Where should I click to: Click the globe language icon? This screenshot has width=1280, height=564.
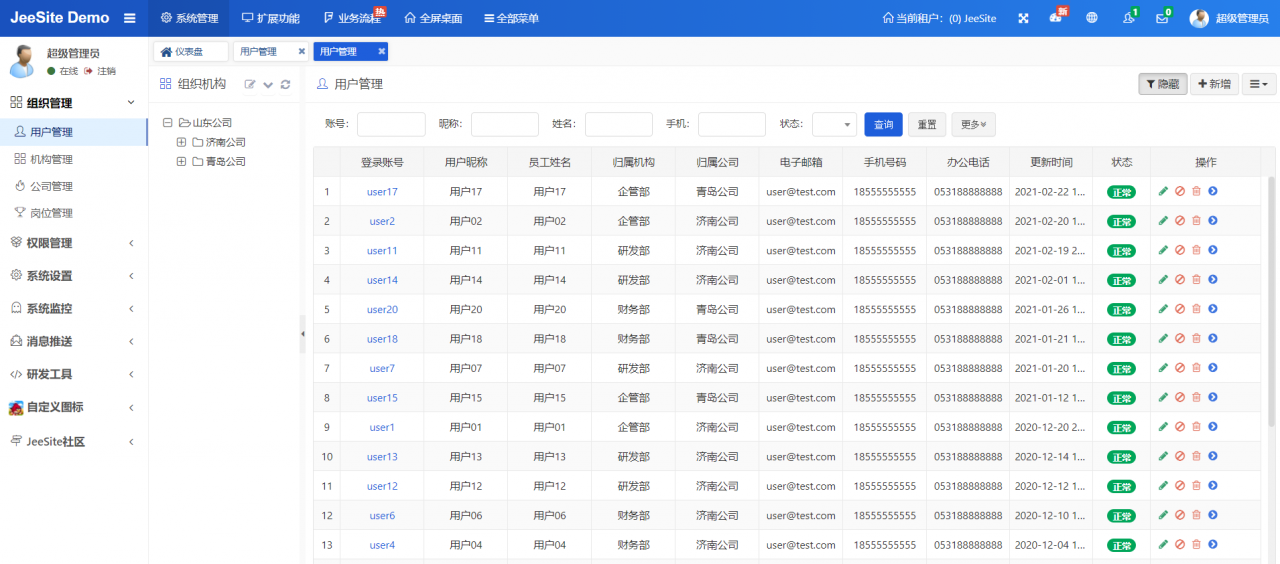[1092, 18]
